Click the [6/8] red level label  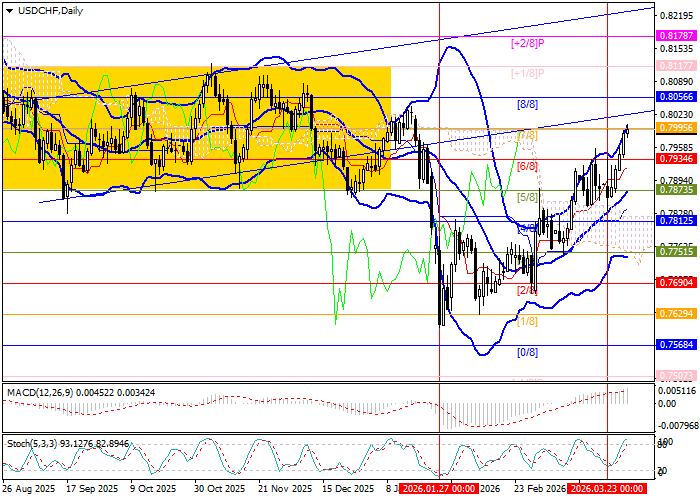pyautogui.click(x=527, y=166)
